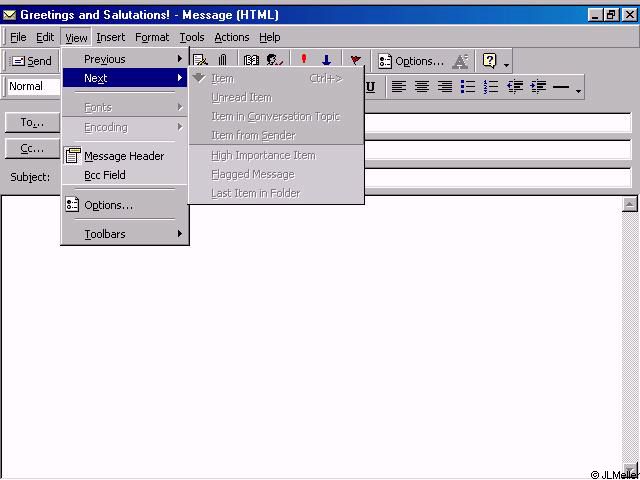
Task: Set High Importance red exclamation icon
Action: 304,60
